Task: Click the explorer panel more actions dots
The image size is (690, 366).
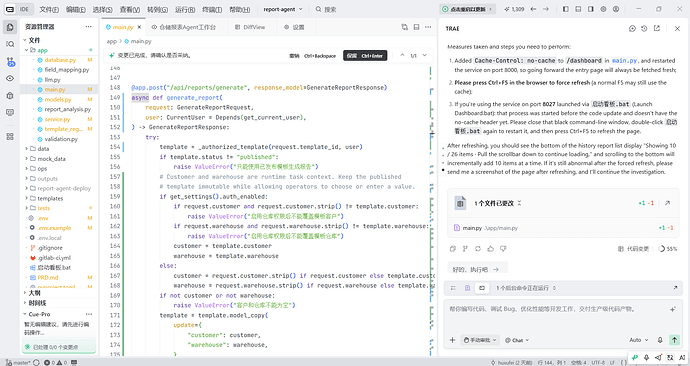Action: tap(88, 27)
